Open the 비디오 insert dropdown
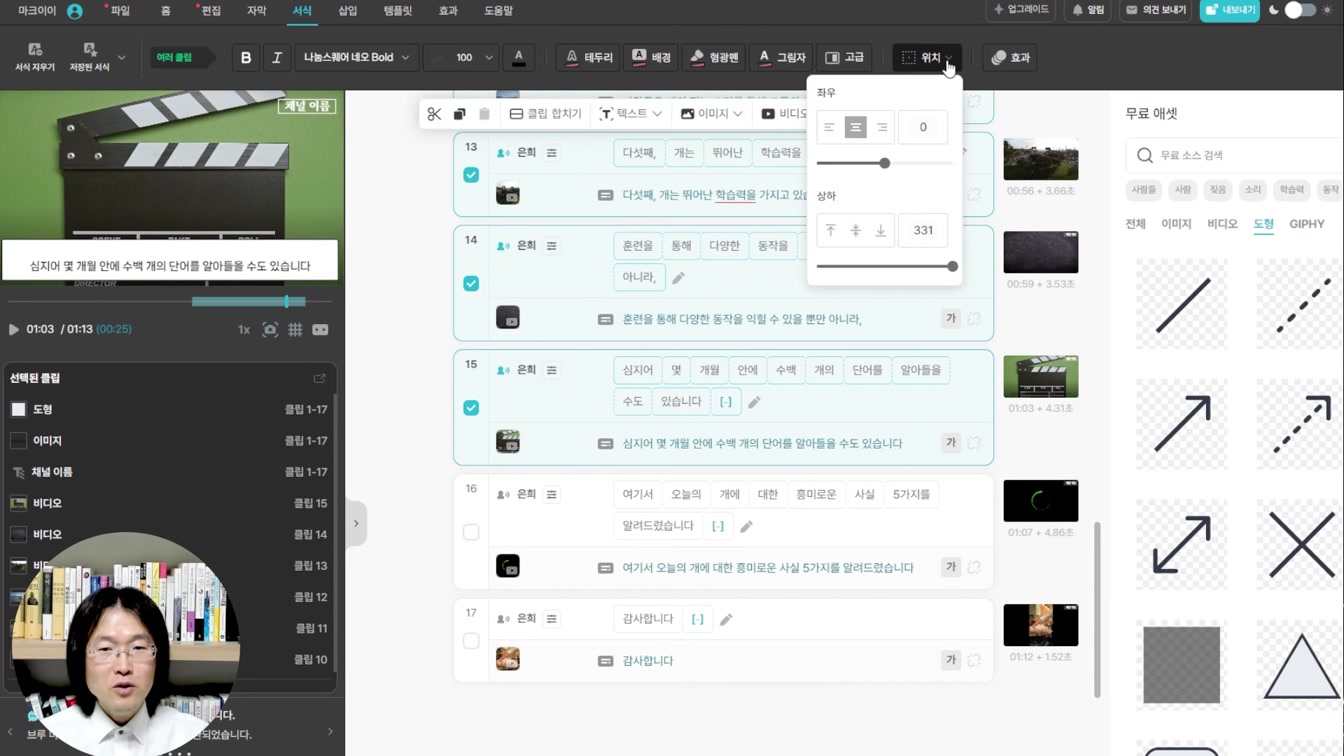 [783, 114]
